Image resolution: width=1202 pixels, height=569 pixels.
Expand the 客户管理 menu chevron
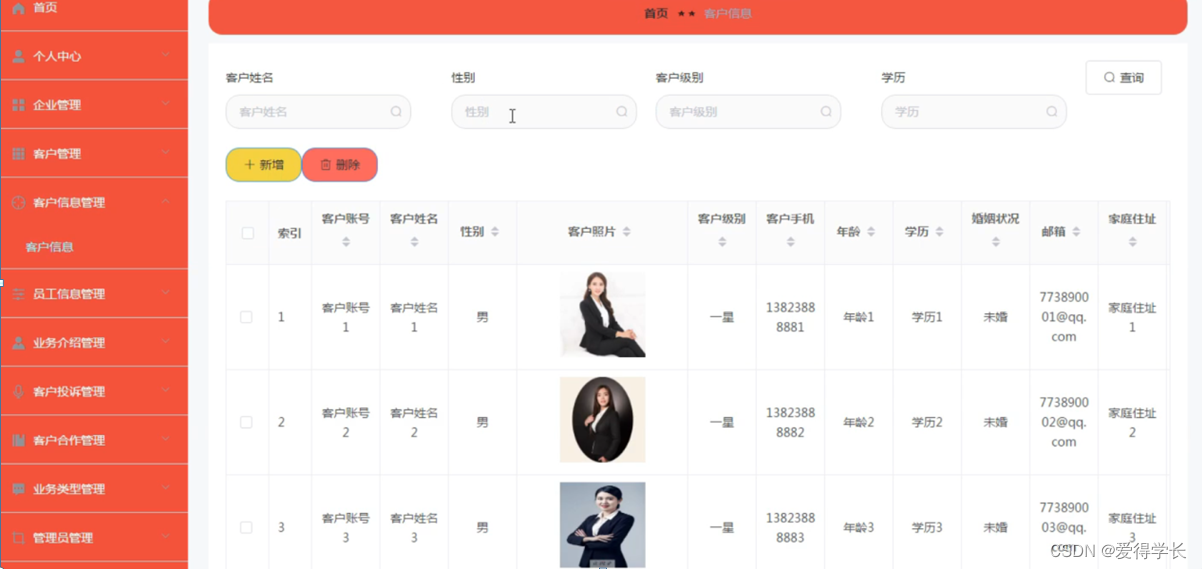[x=166, y=153]
